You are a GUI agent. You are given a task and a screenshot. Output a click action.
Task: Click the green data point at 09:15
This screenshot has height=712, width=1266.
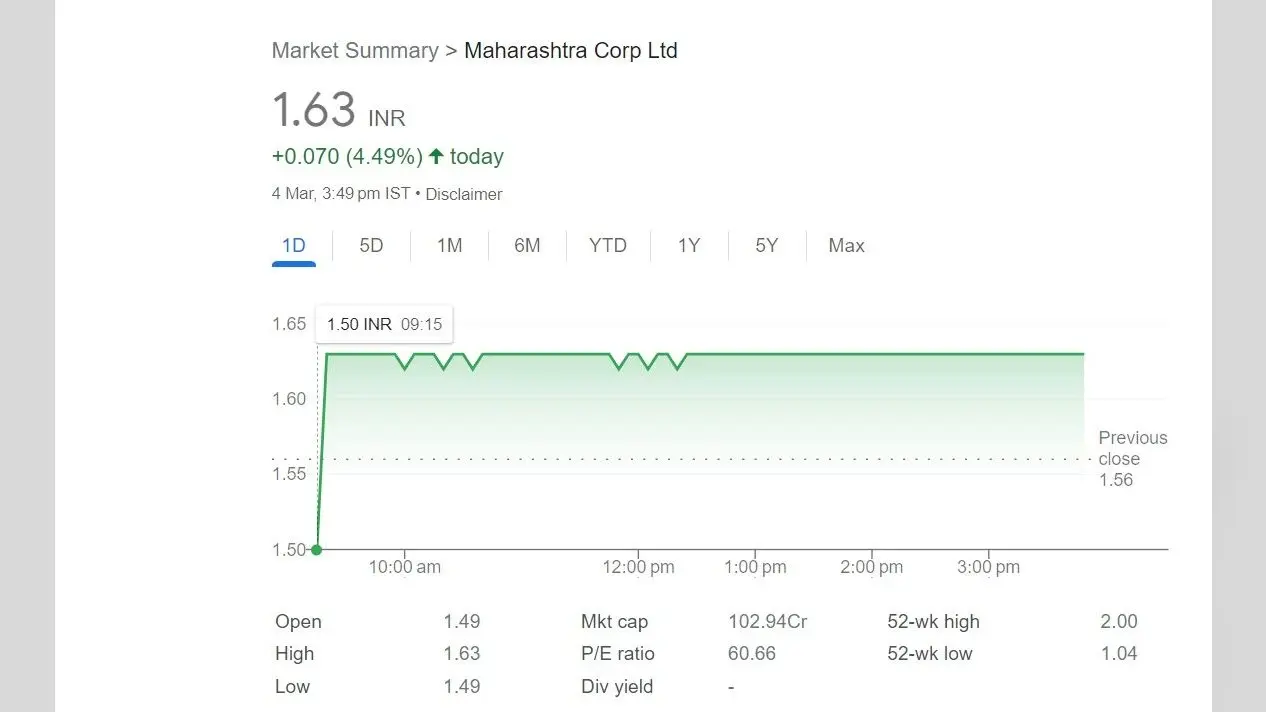(317, 549)
